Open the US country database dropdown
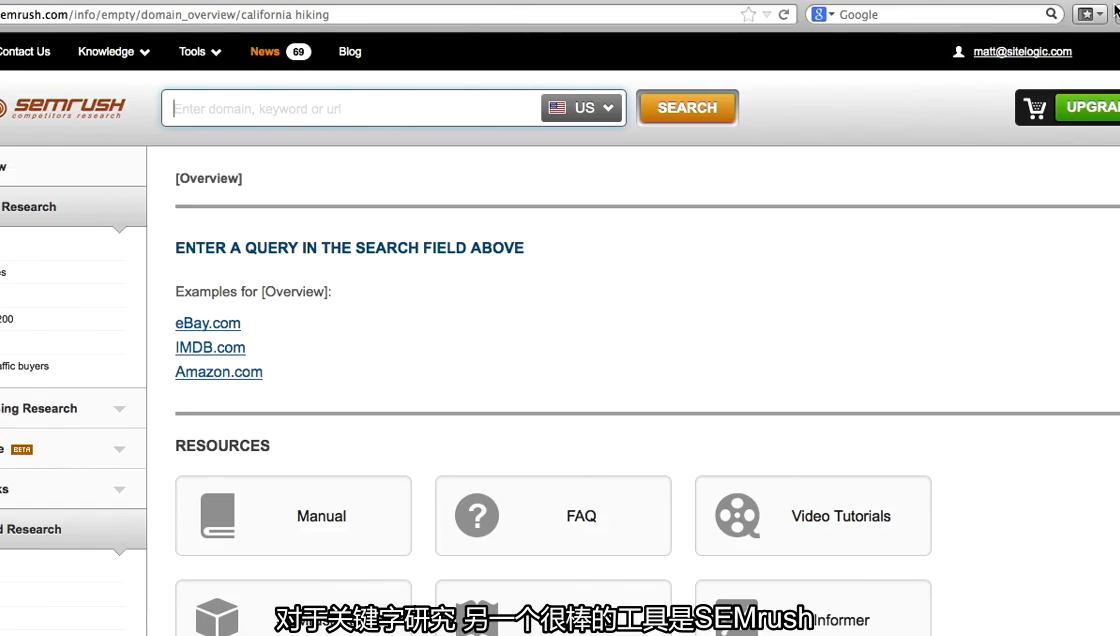 [x=581, y=108]
